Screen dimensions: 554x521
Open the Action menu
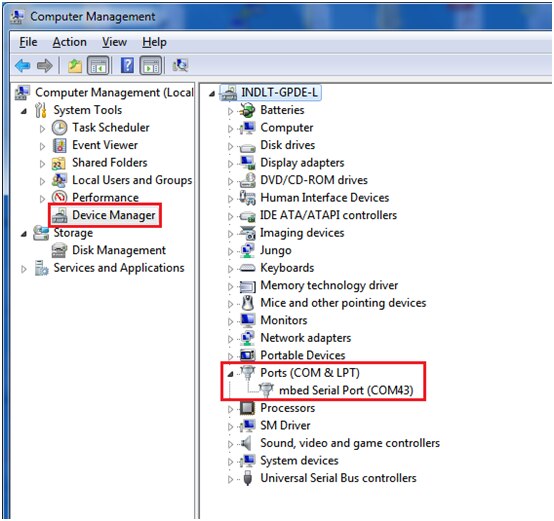click(x=70, y=42)
